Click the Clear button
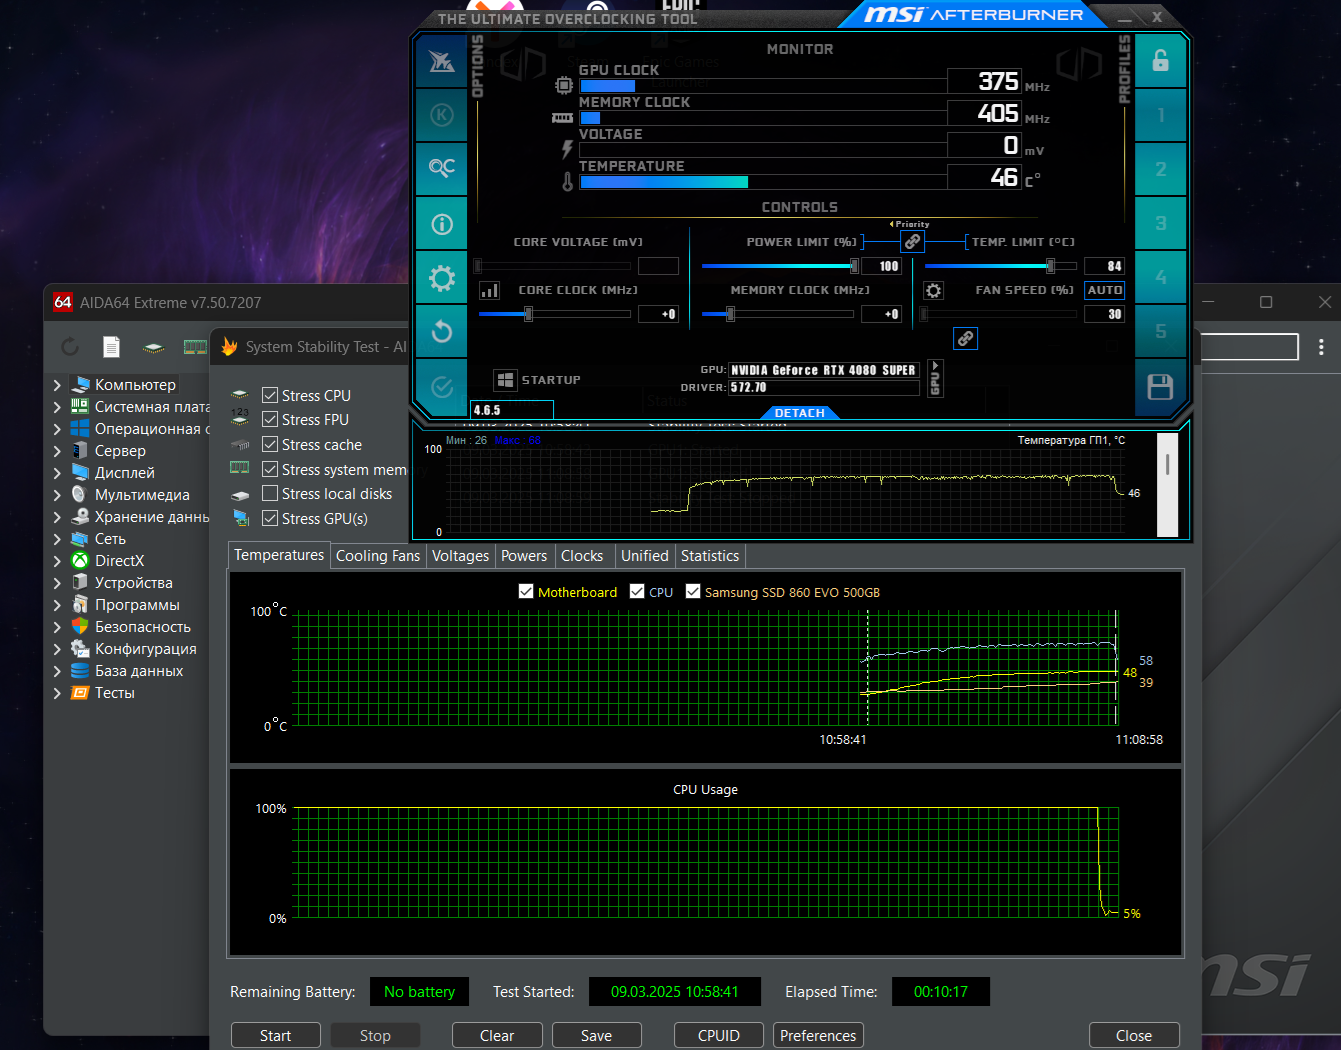This screenshot has width=1341, height=1050. 497,1035
